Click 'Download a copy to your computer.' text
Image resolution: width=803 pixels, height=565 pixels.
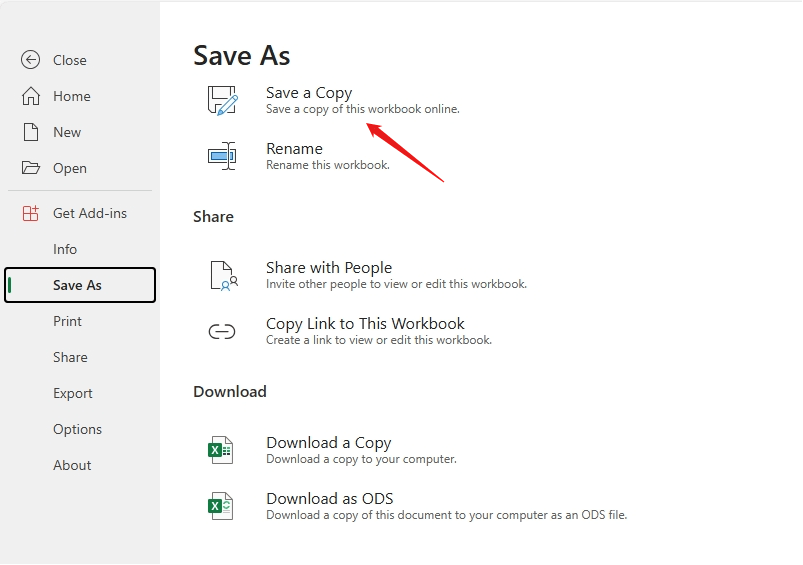click(x=361, y=459)
